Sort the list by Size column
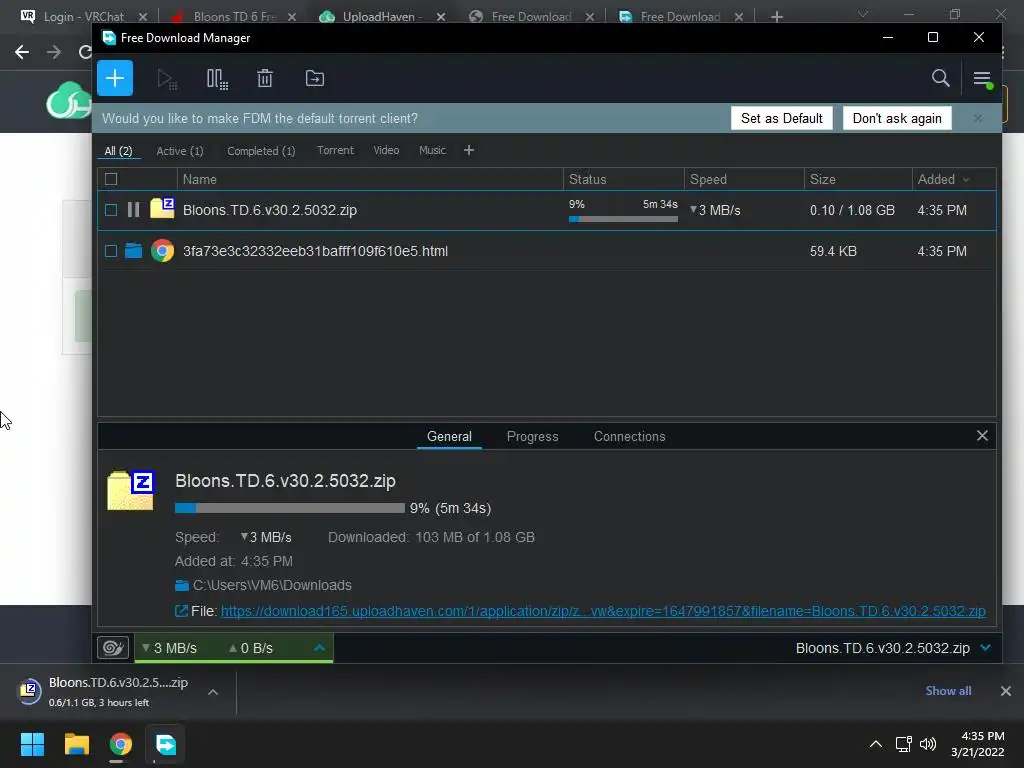Screen dimensions: 1024x768 click(858, 179)
